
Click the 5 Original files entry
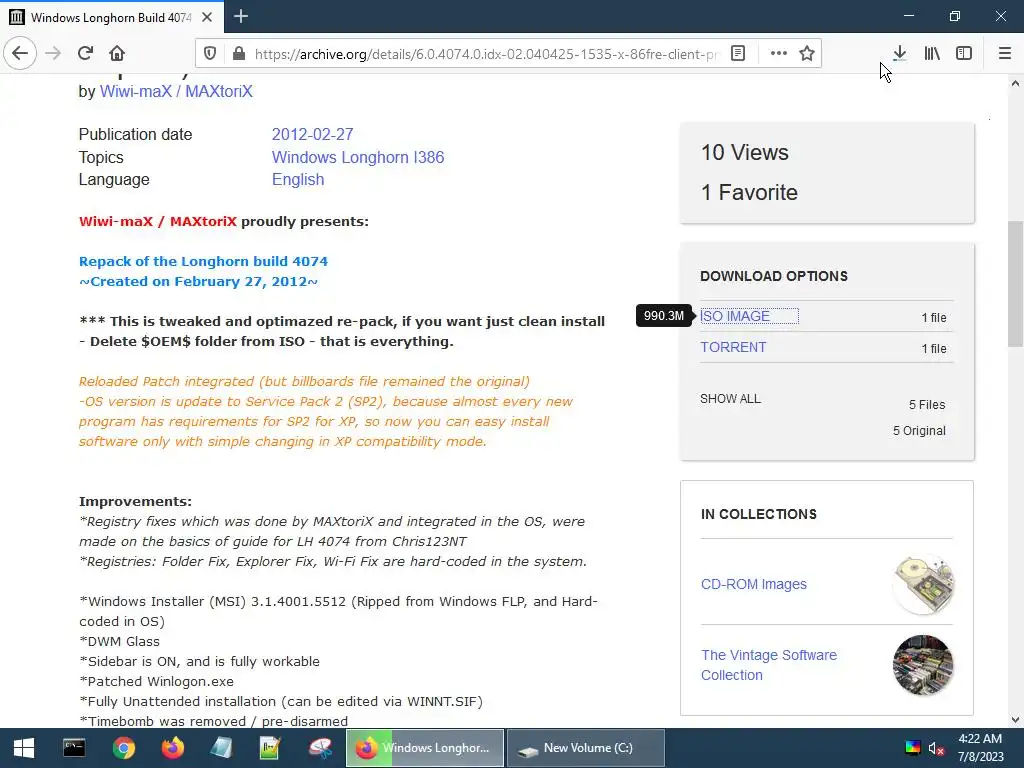coord(919,431)
